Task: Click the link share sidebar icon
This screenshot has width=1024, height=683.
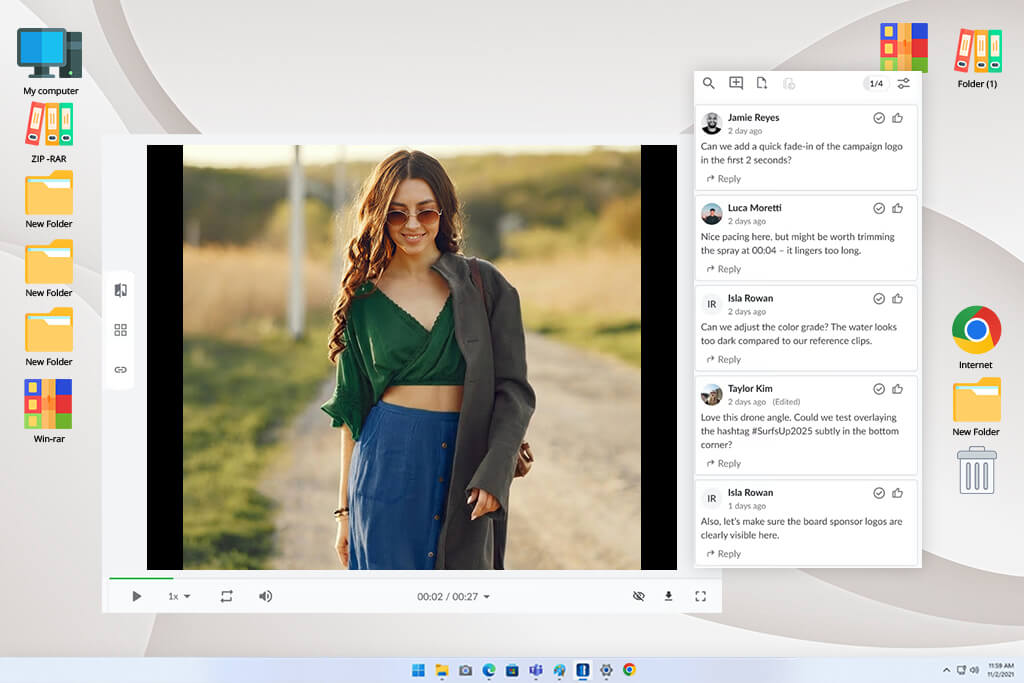Action: pyautogui.click(x=120, y=370)
